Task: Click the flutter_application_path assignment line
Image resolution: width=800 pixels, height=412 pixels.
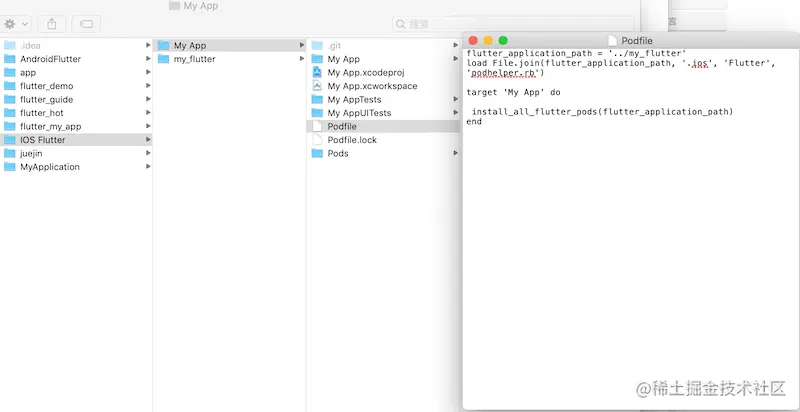Action: click(x=576, y=54)
